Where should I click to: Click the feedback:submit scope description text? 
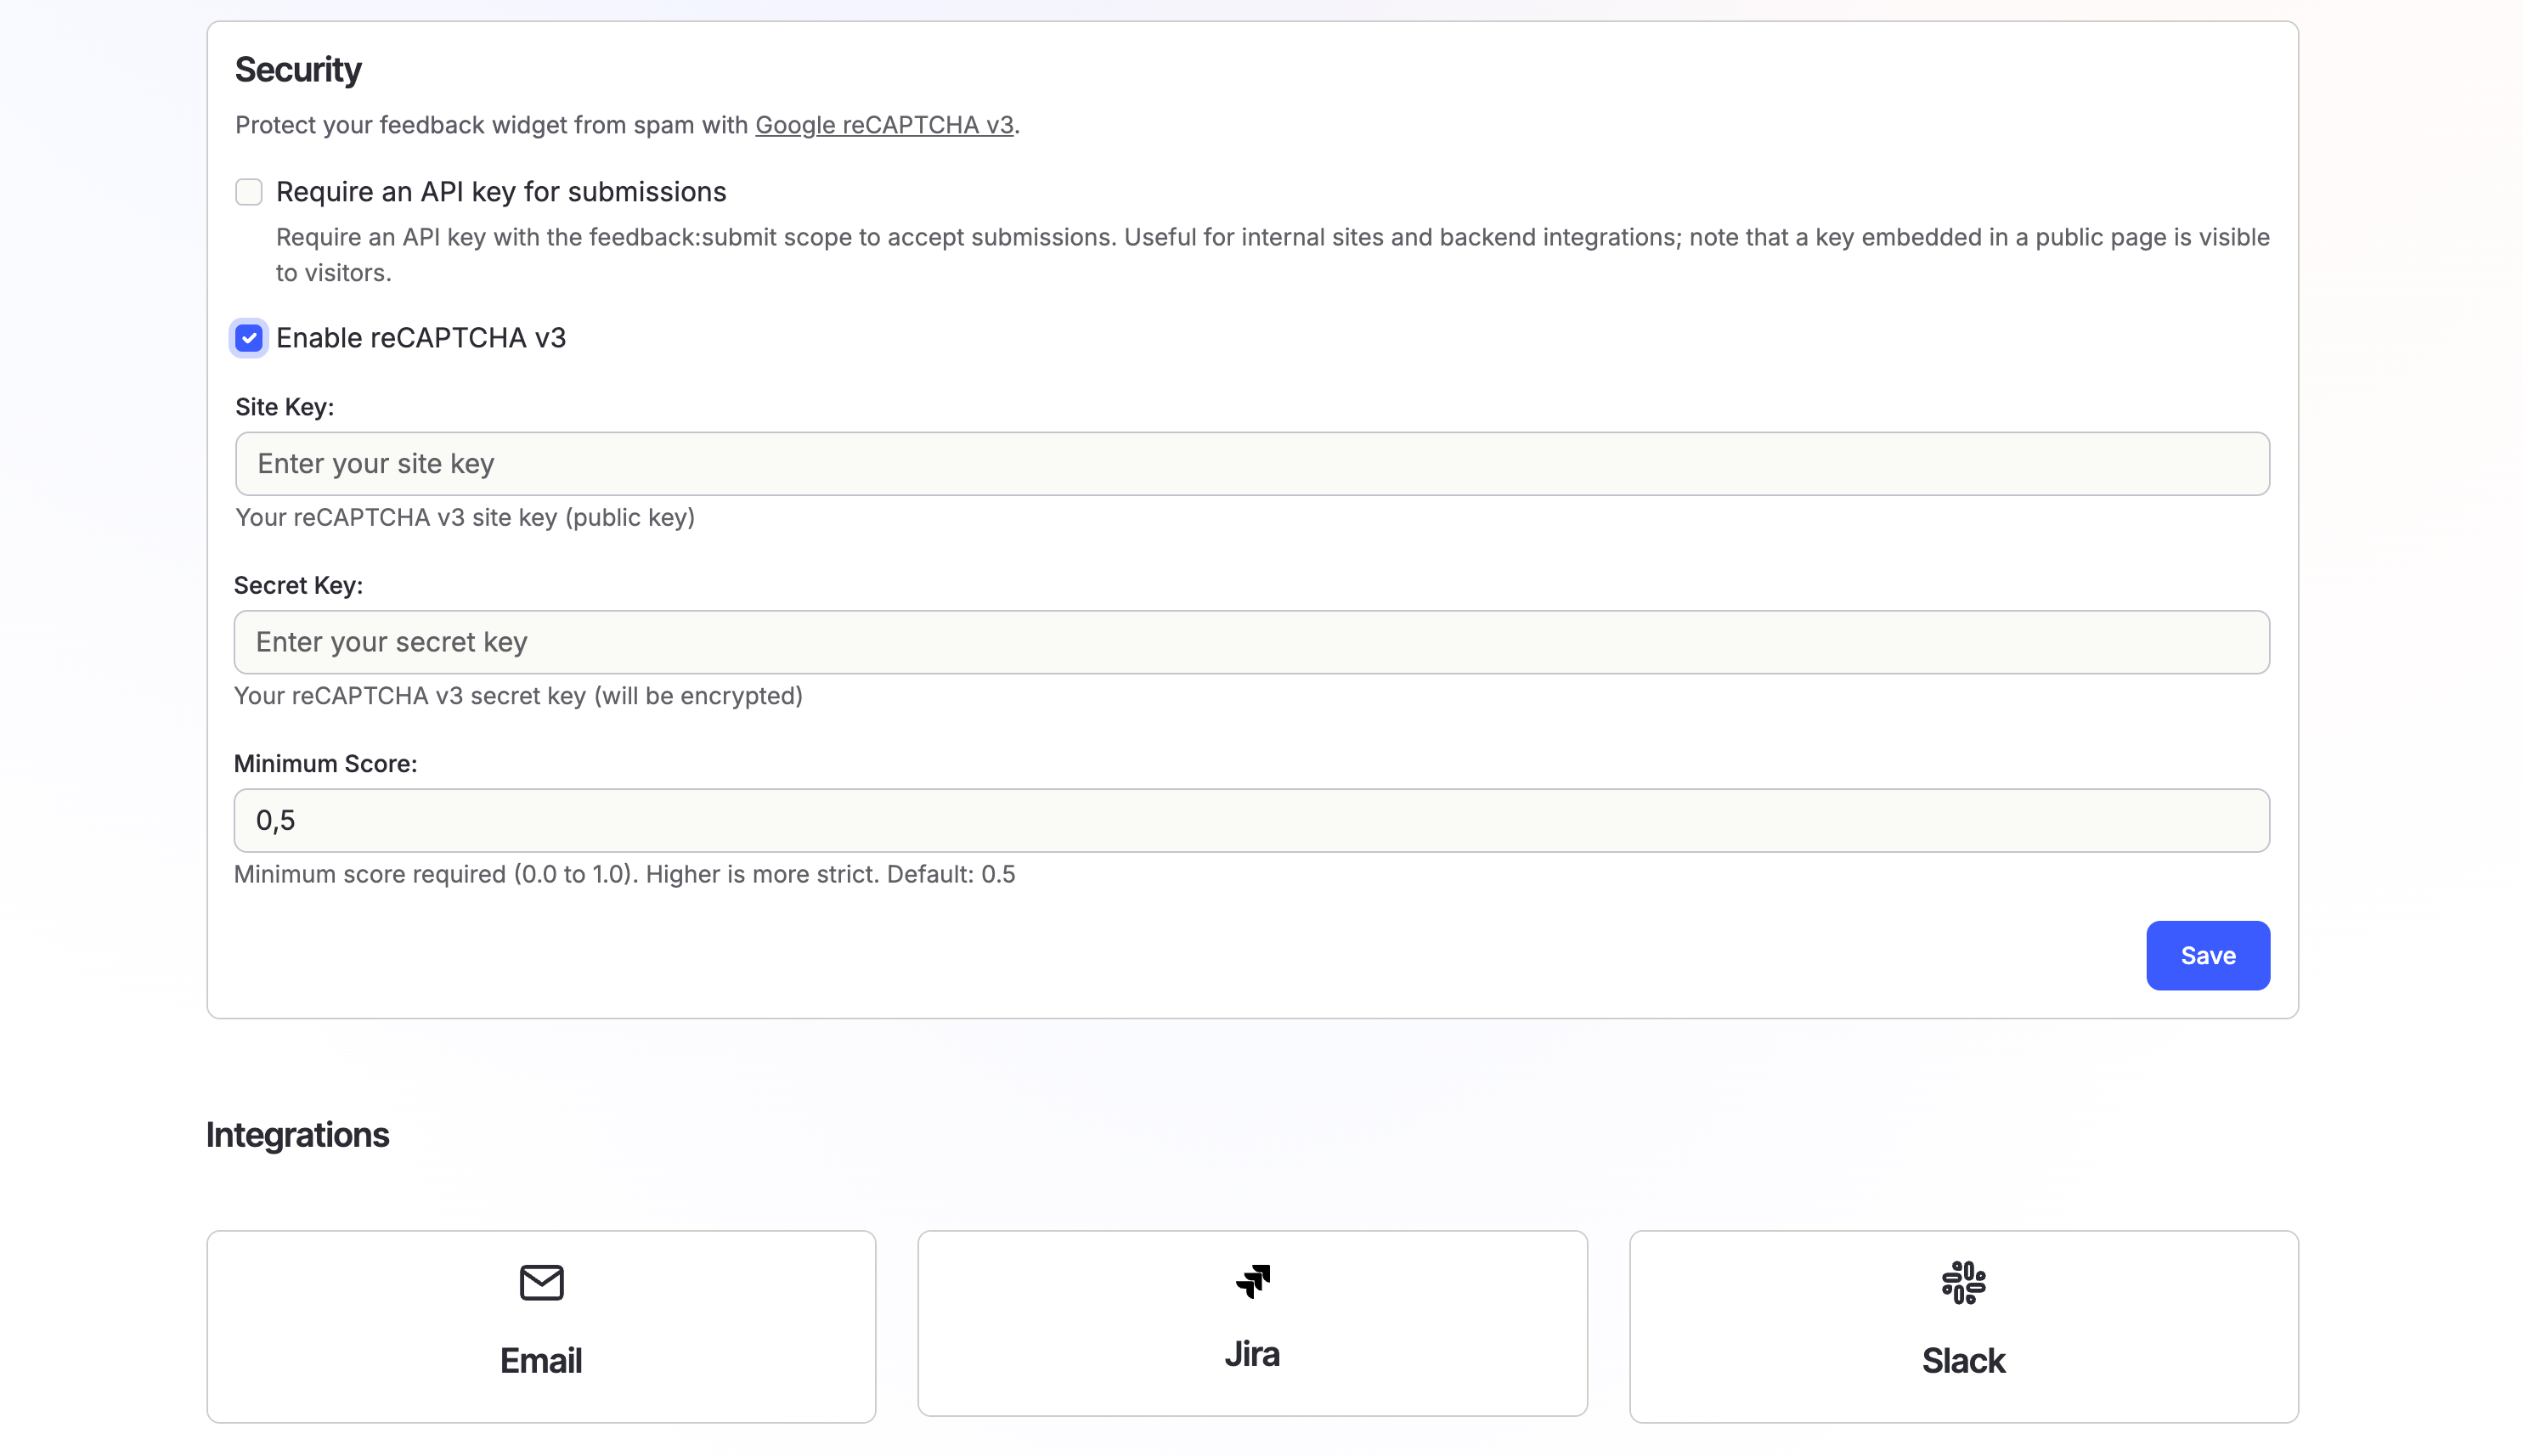pyautogui.click(x=1272, y=255)
